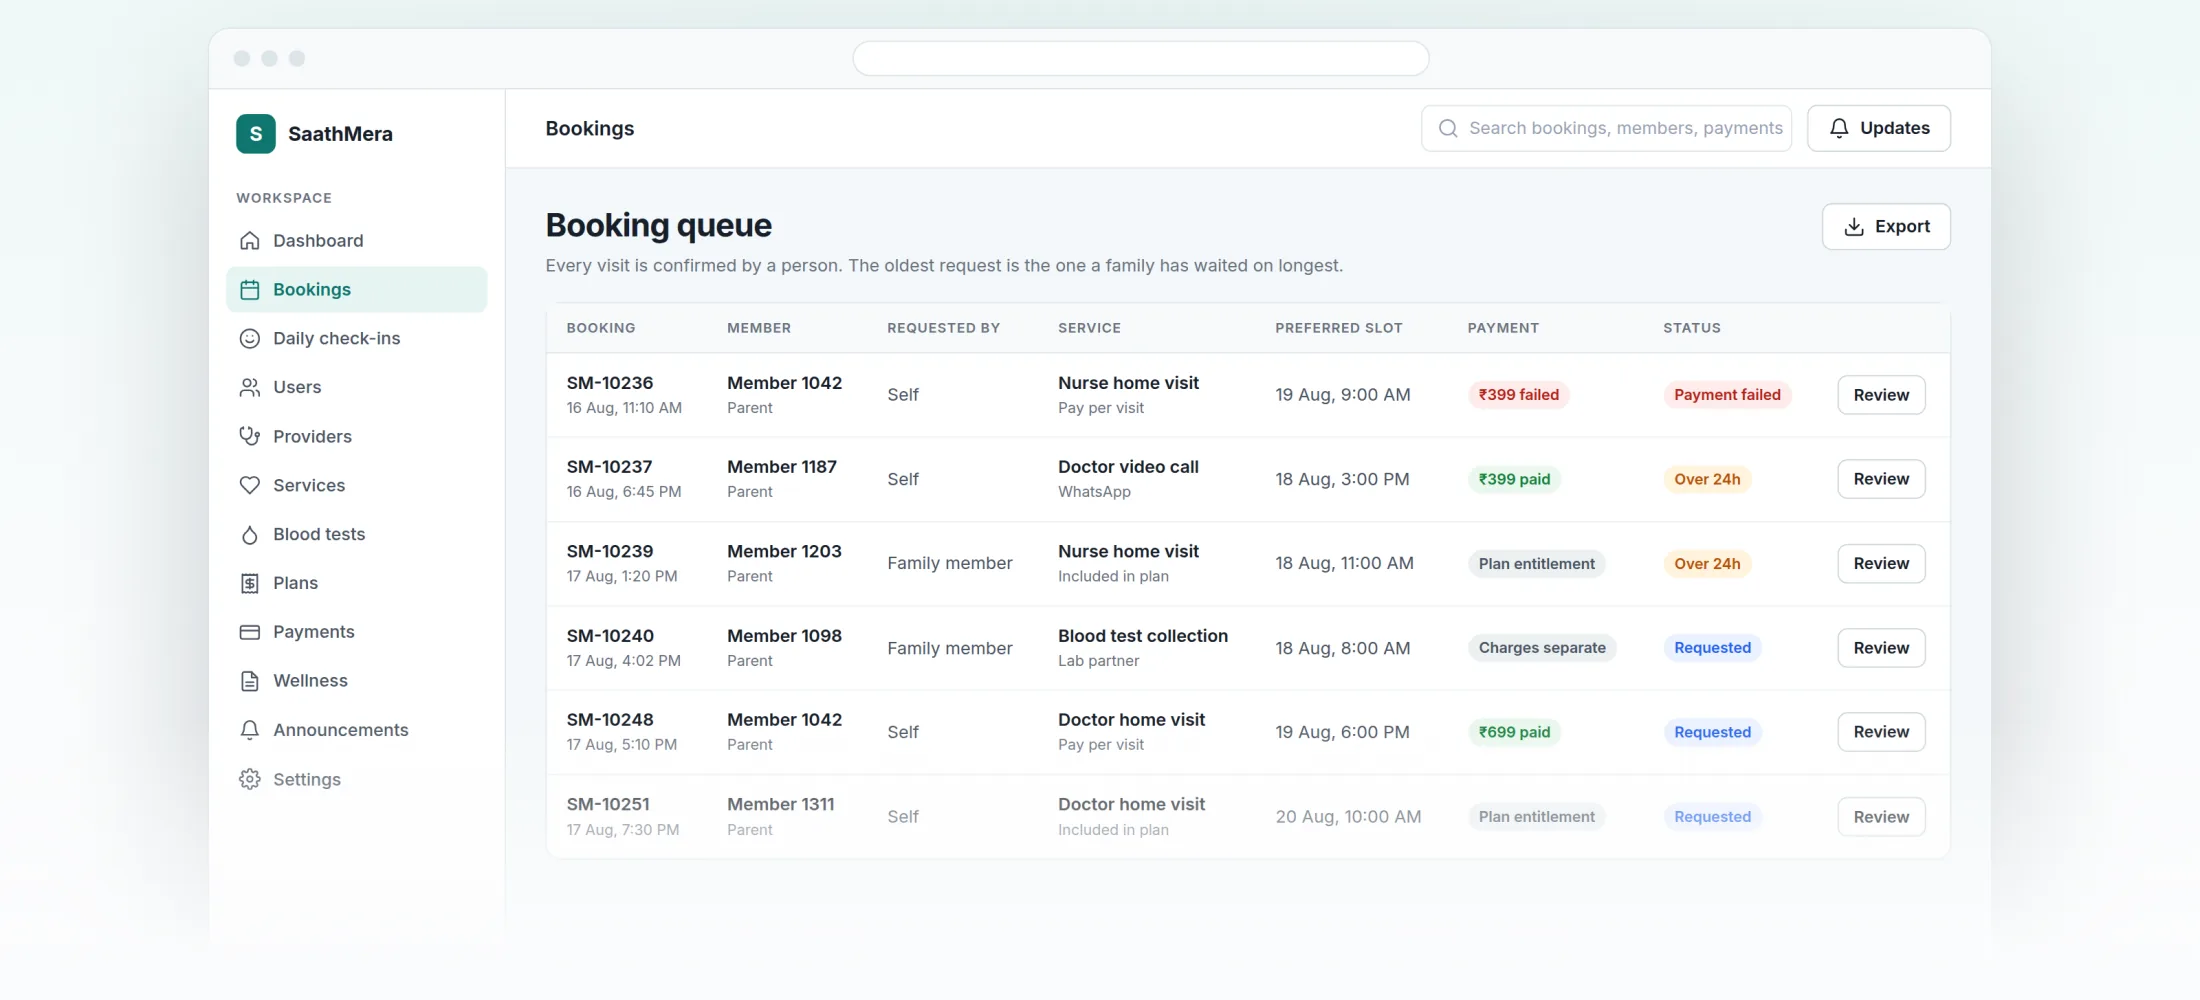
Task: Click the Settings gear icon
Action: pyautogui.click(x=250, y=779)
